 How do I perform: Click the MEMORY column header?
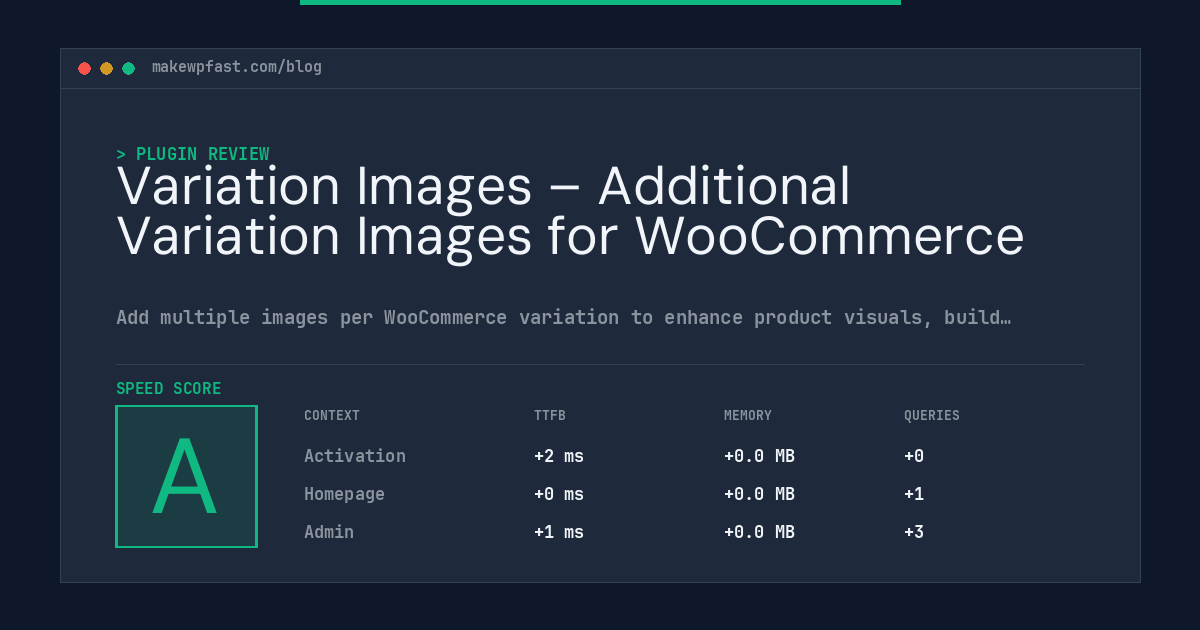(748, 415)
